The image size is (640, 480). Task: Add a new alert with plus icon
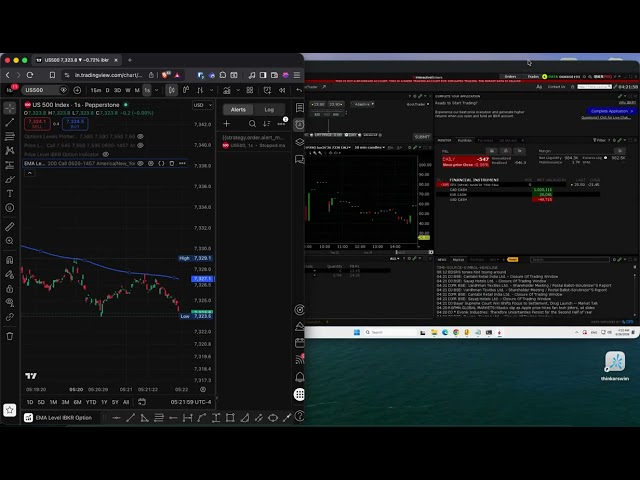[x=227, y=124]
